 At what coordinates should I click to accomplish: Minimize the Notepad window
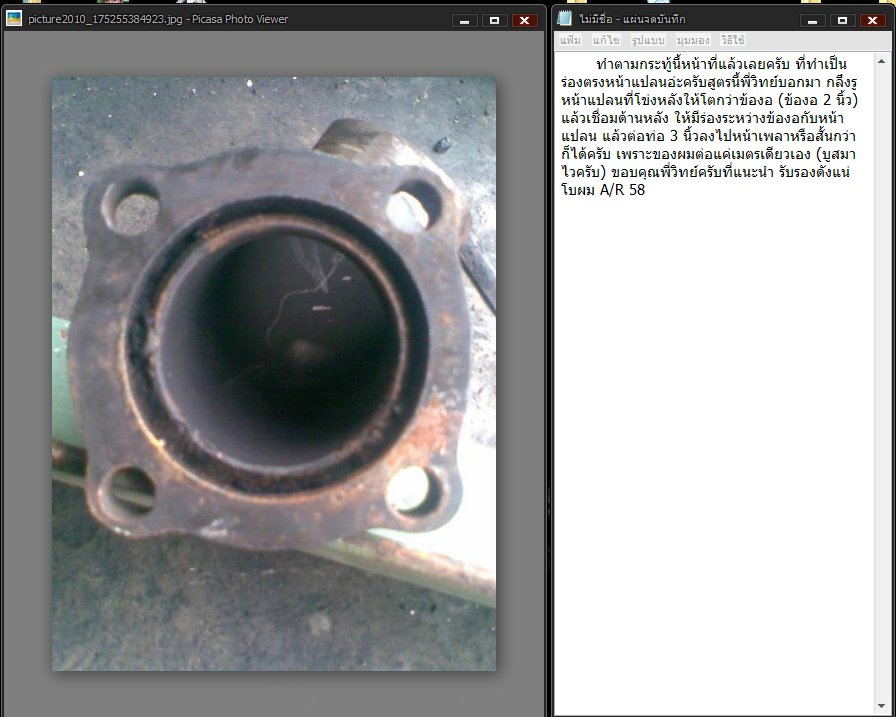(x=813, y=21)
